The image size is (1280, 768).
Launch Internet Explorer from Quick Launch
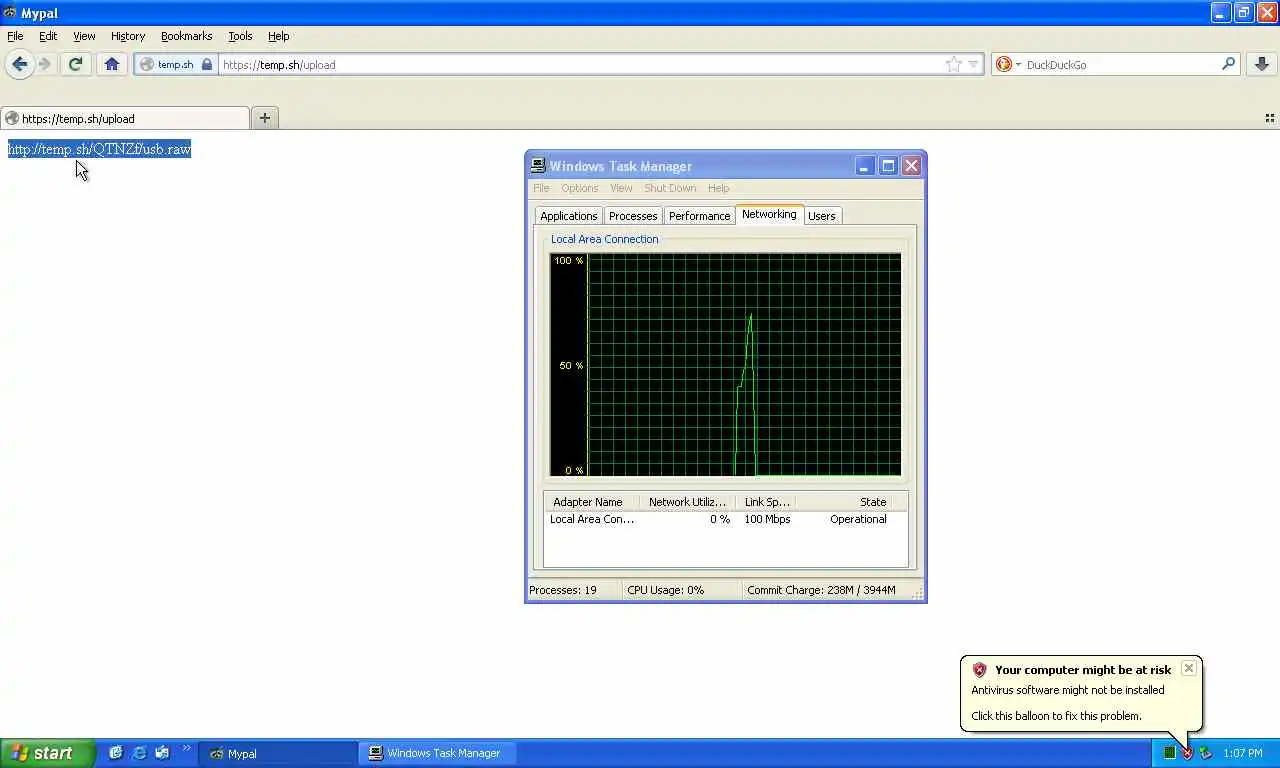click(139, 753)
